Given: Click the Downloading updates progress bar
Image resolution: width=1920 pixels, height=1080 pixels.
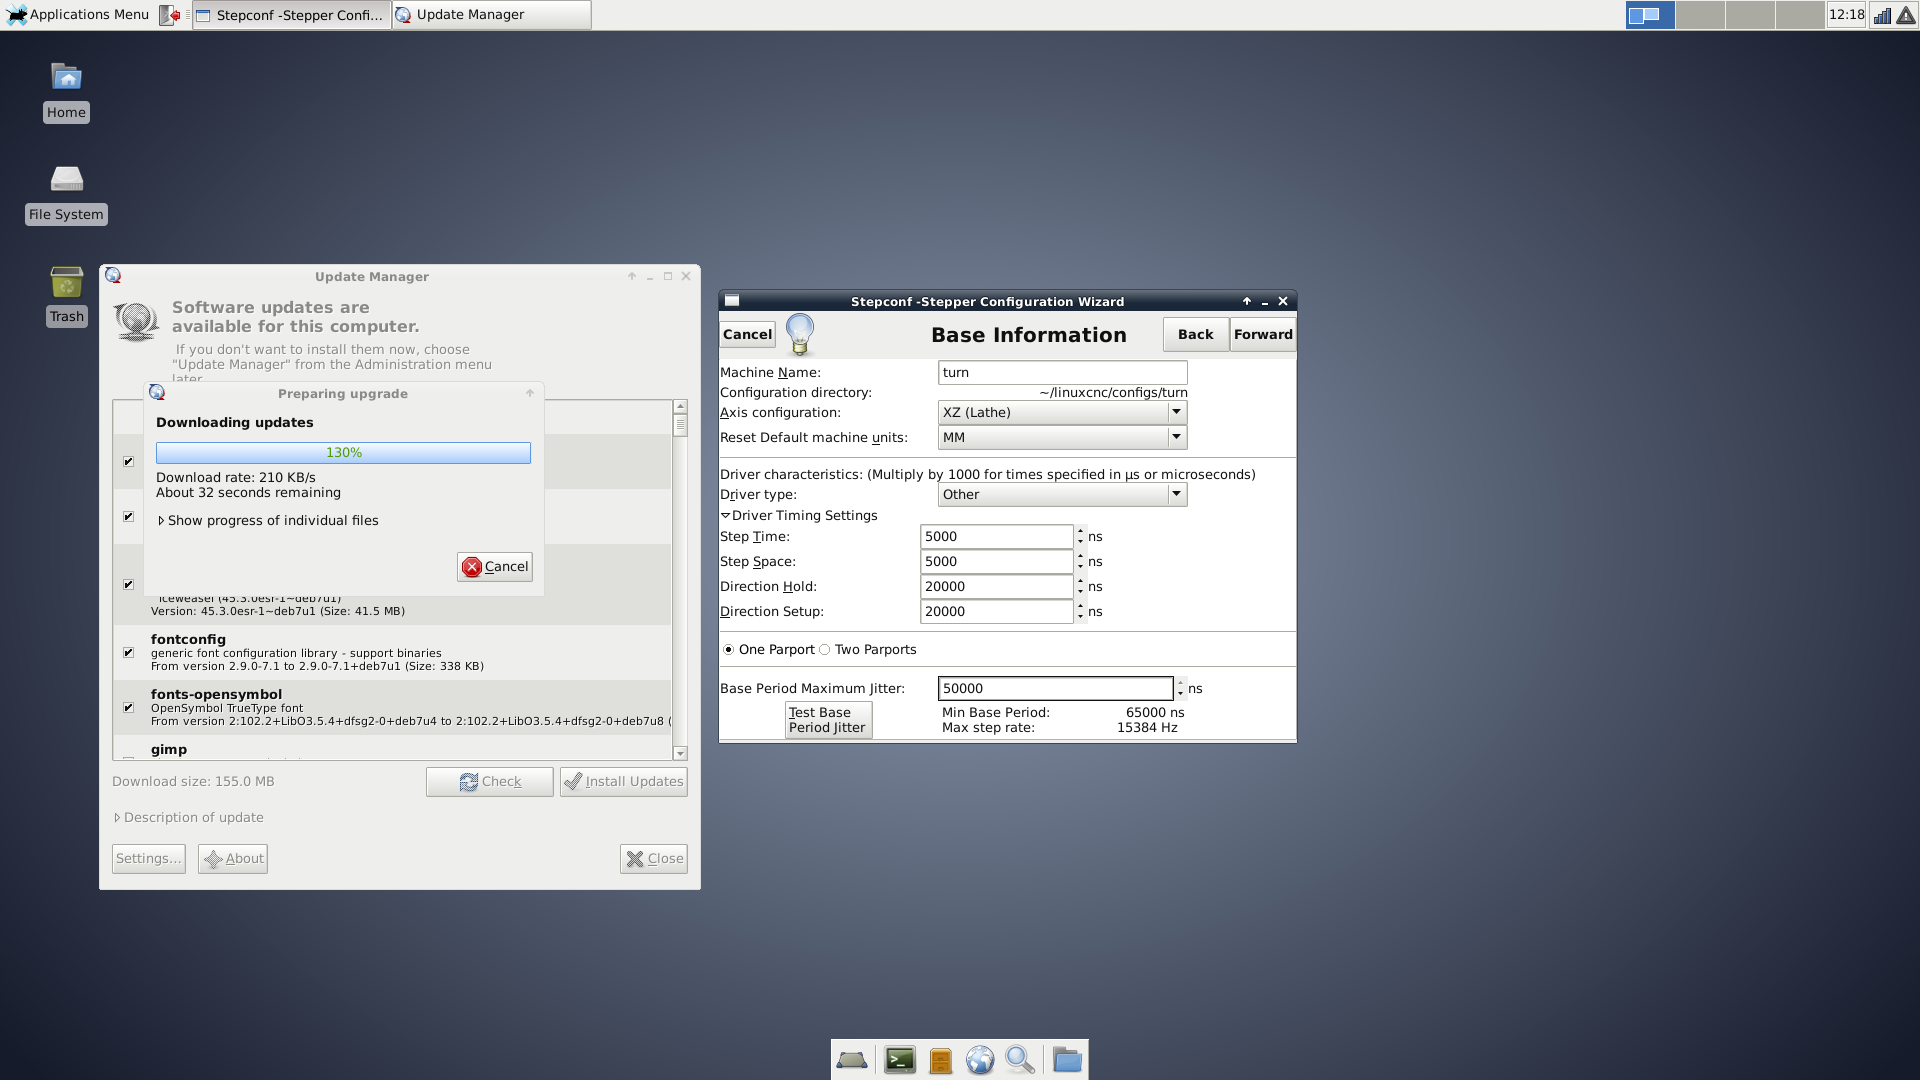Looking at the screenshot, I should (x=343, y=453).
